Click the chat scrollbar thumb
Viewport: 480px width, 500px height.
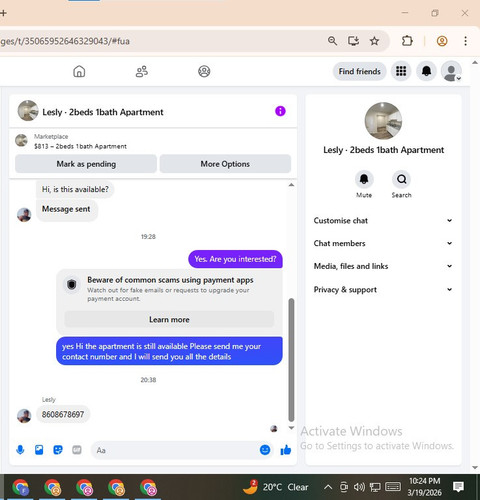(x=291, y=360)
